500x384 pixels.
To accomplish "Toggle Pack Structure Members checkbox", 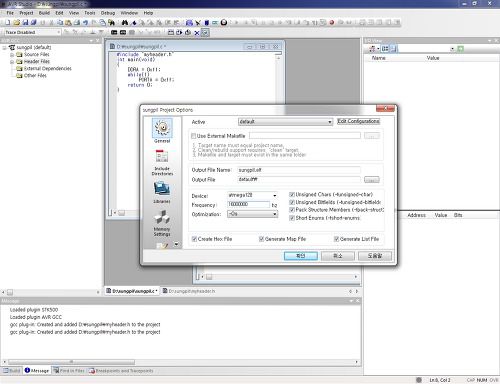I will 292,210.
